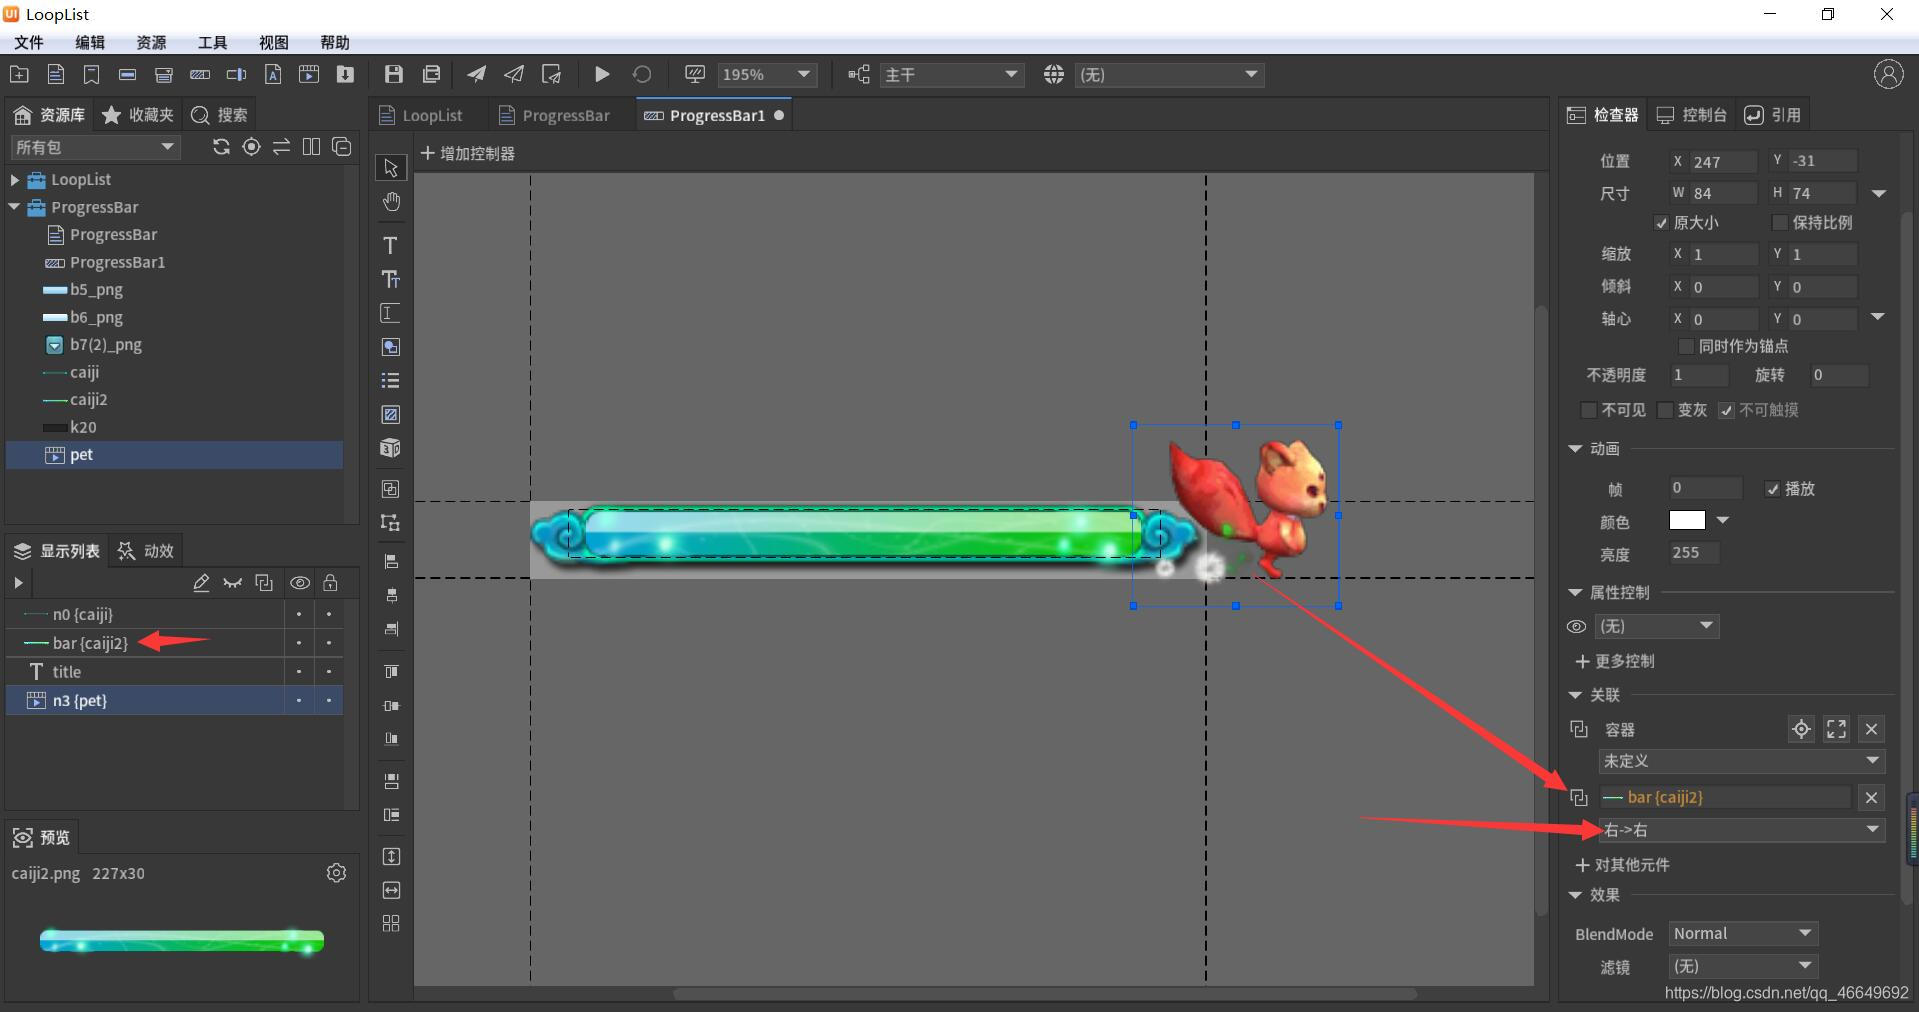Image resolution: width=1919 pixels, height=1012 pixels.
Task: Remove the bar {caiji2} relation
Action: pyautogui.click(x=1871, y=797)
